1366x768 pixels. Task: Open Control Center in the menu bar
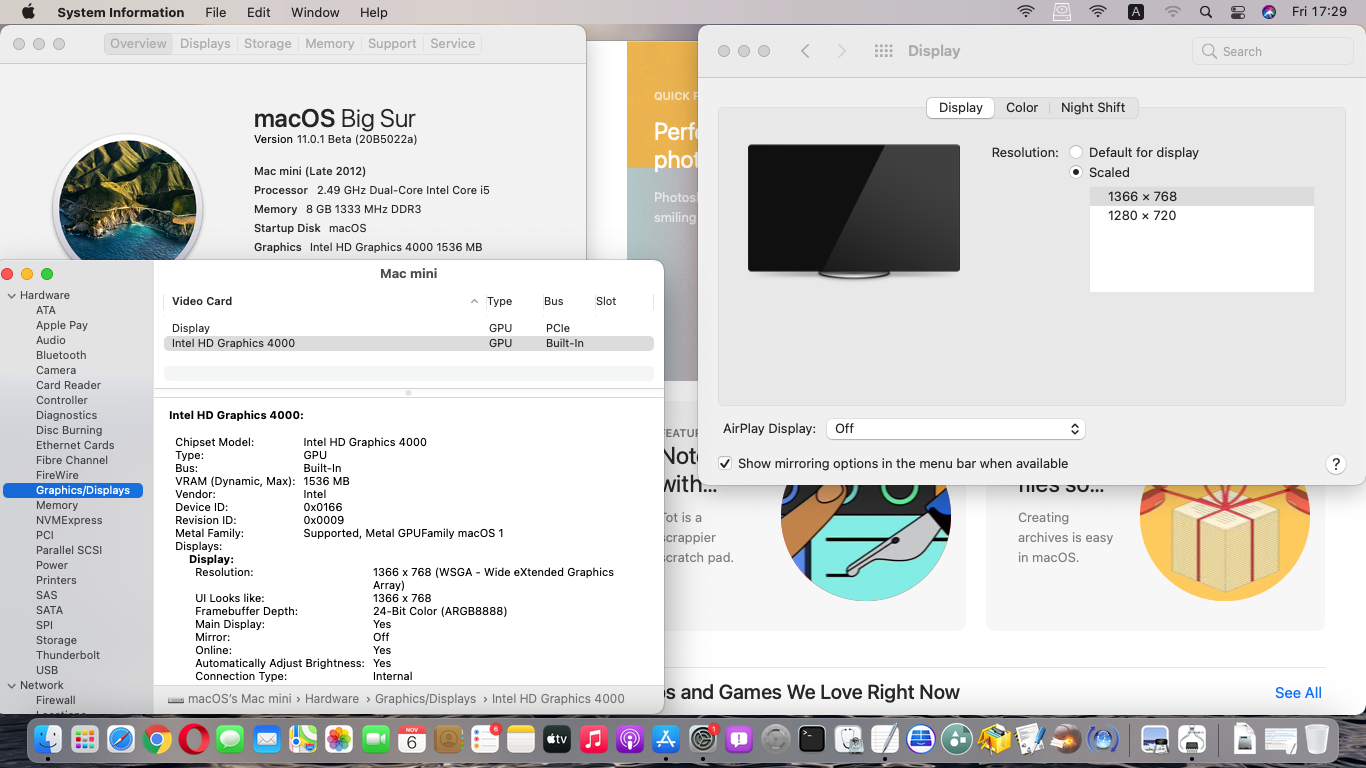[x=1237, y=12]
